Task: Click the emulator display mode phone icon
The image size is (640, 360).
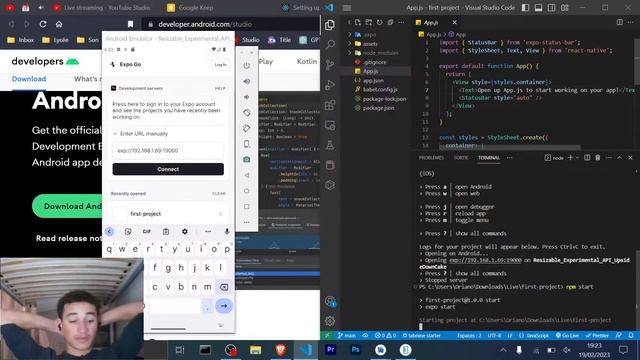Action: click(x=247, y=144)
